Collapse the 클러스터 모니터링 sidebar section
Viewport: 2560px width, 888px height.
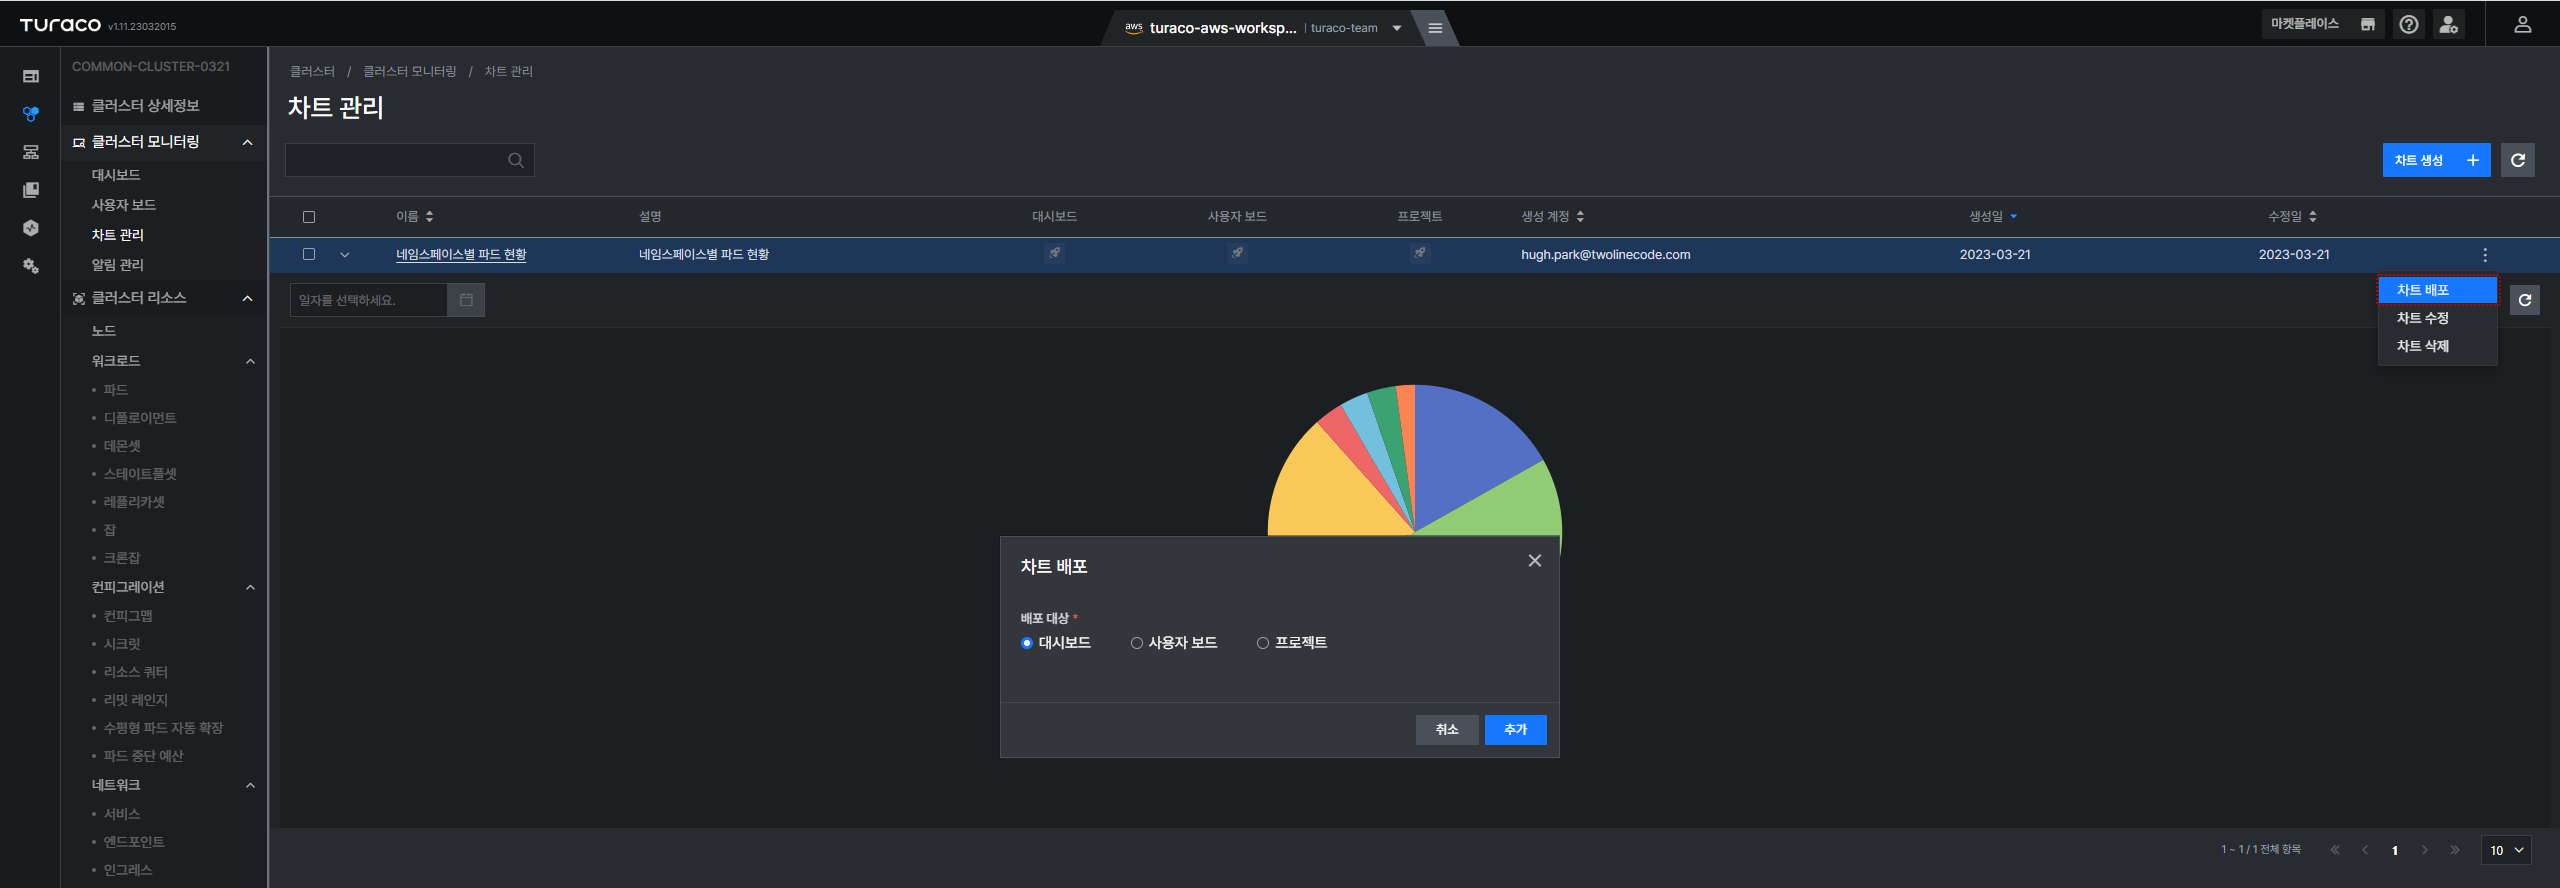click(x=248, y=142)
